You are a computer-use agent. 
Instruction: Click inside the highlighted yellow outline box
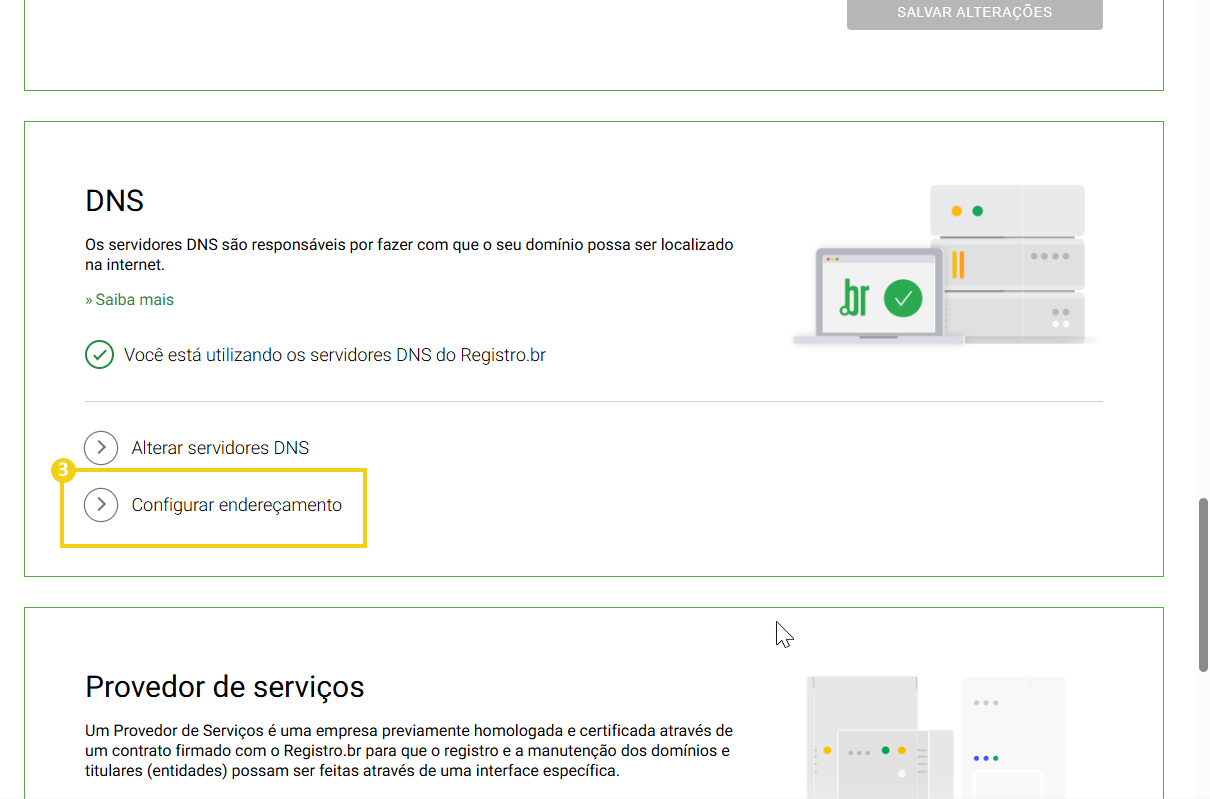coord(213,508)
